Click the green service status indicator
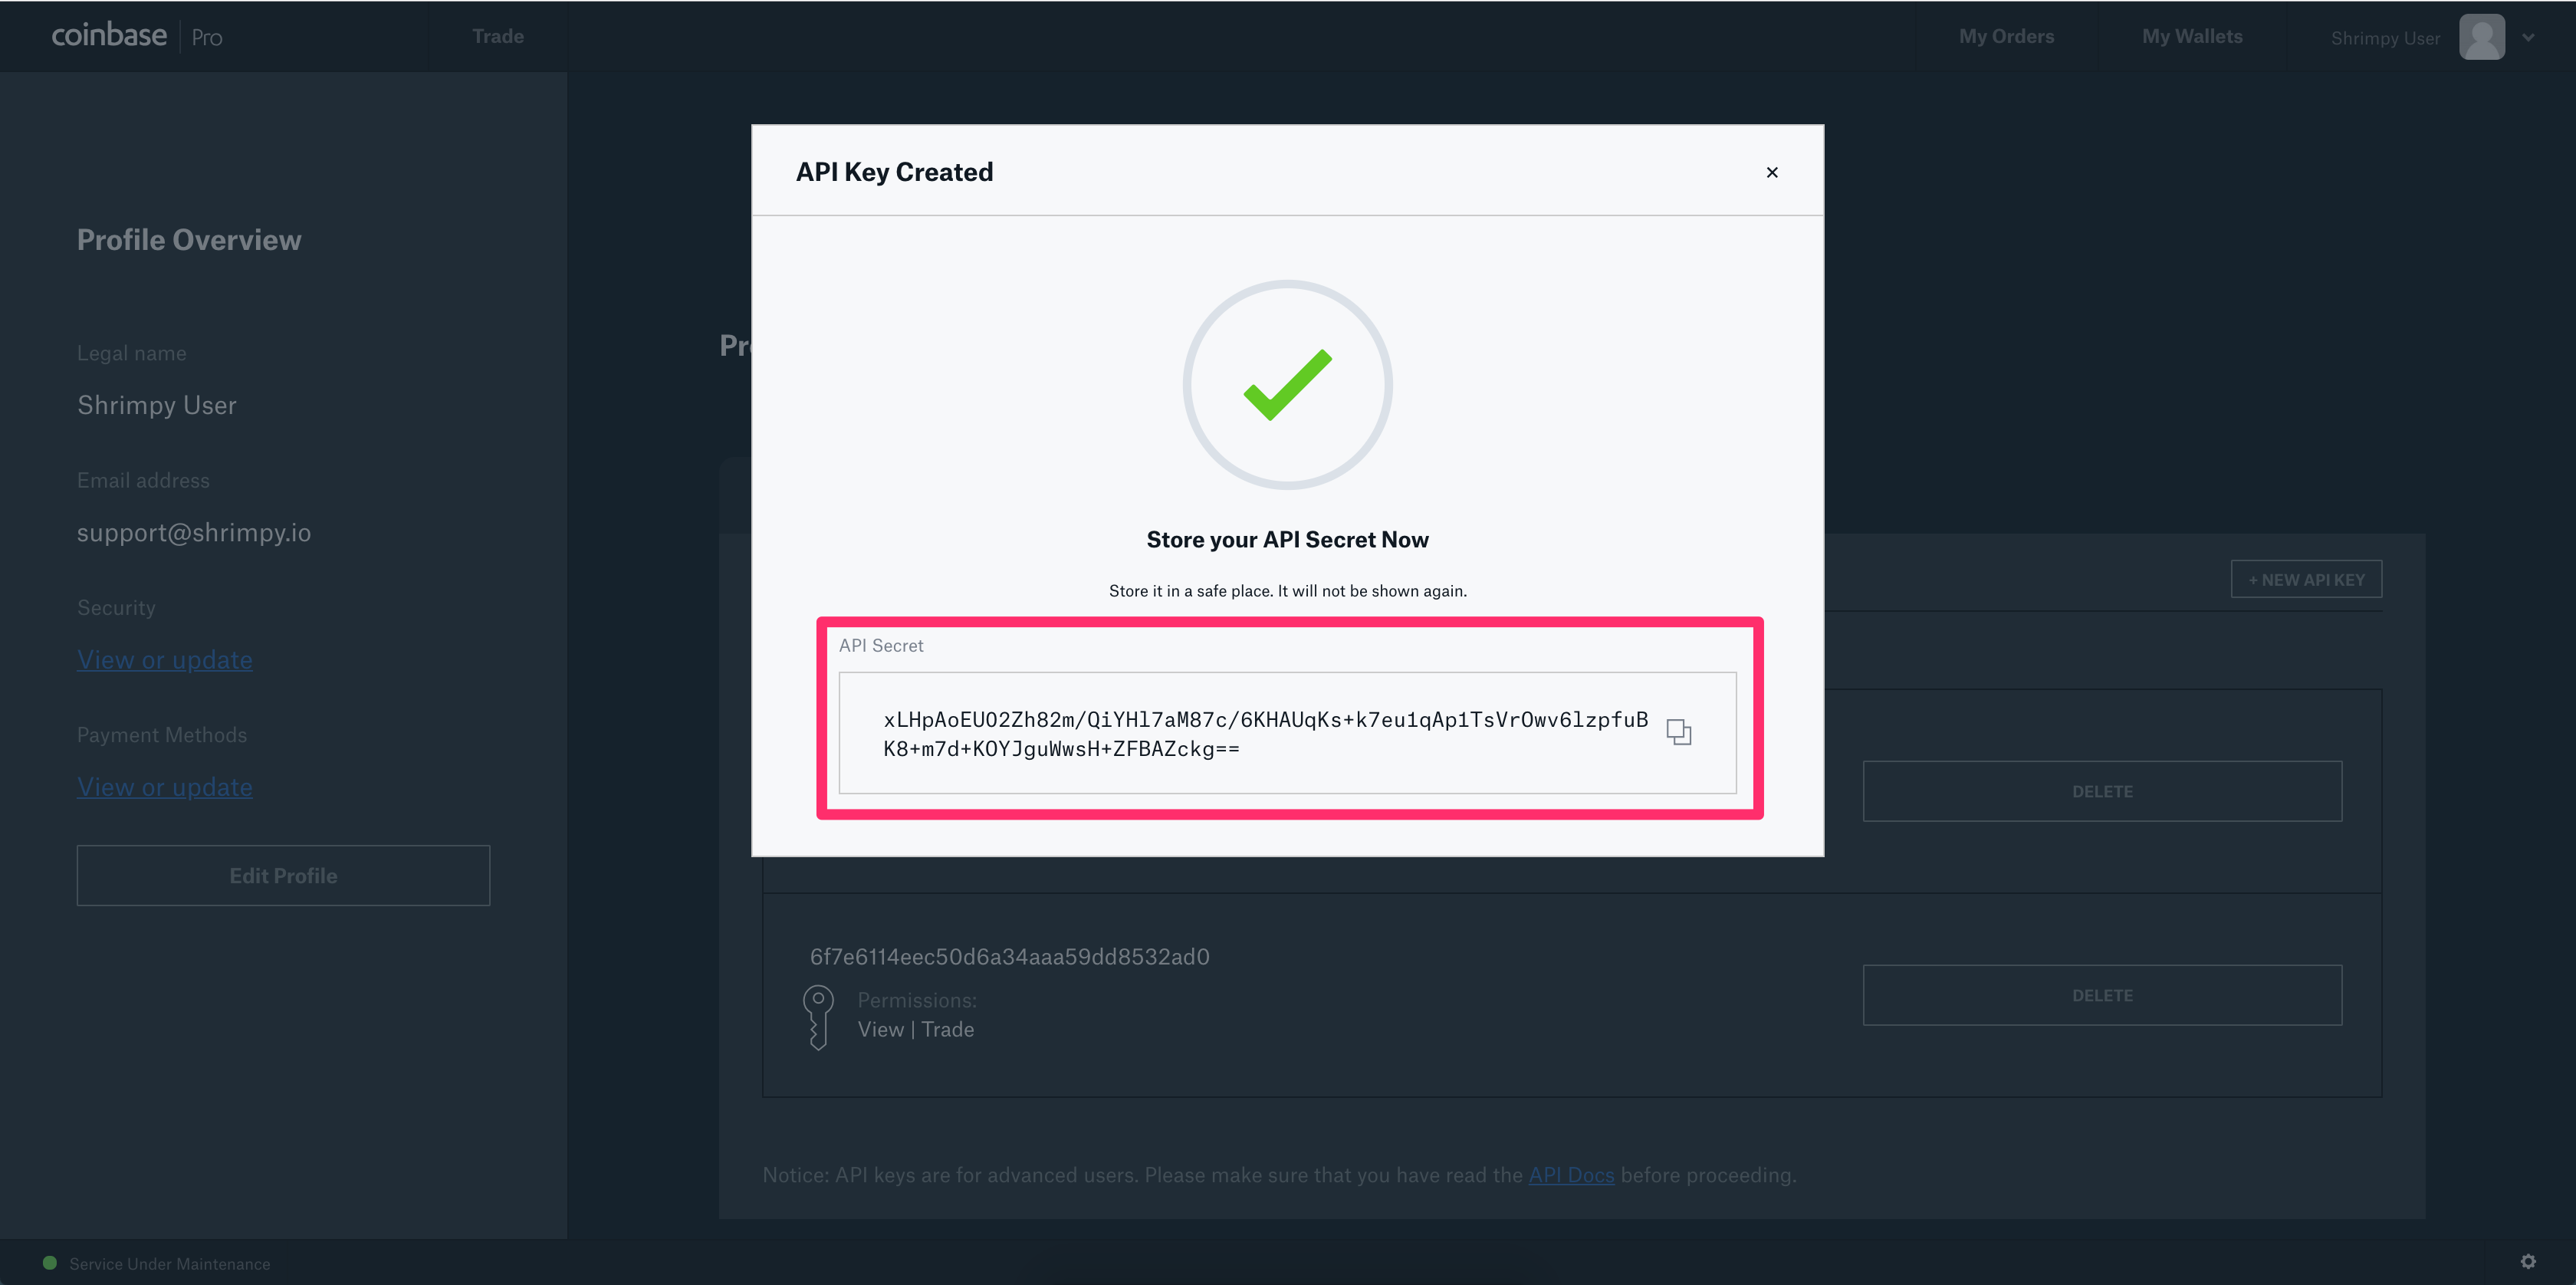This screenshot has width=2576, height=1285. coord(48,1265)
